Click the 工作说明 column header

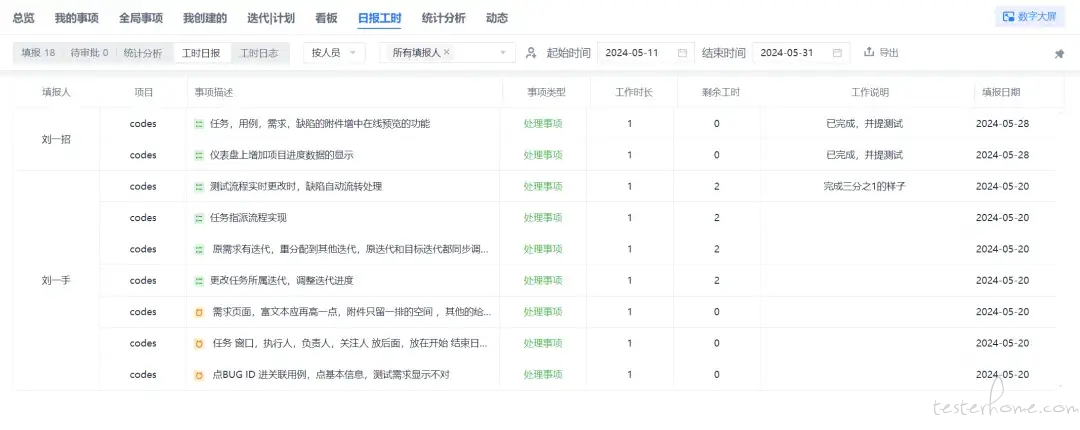click(869, 92)
